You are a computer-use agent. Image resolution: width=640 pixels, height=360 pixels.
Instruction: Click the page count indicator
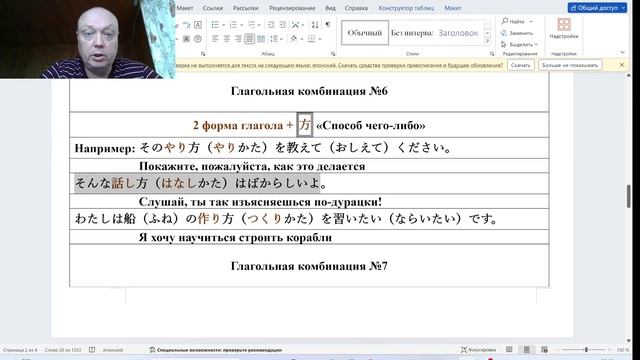20,350
